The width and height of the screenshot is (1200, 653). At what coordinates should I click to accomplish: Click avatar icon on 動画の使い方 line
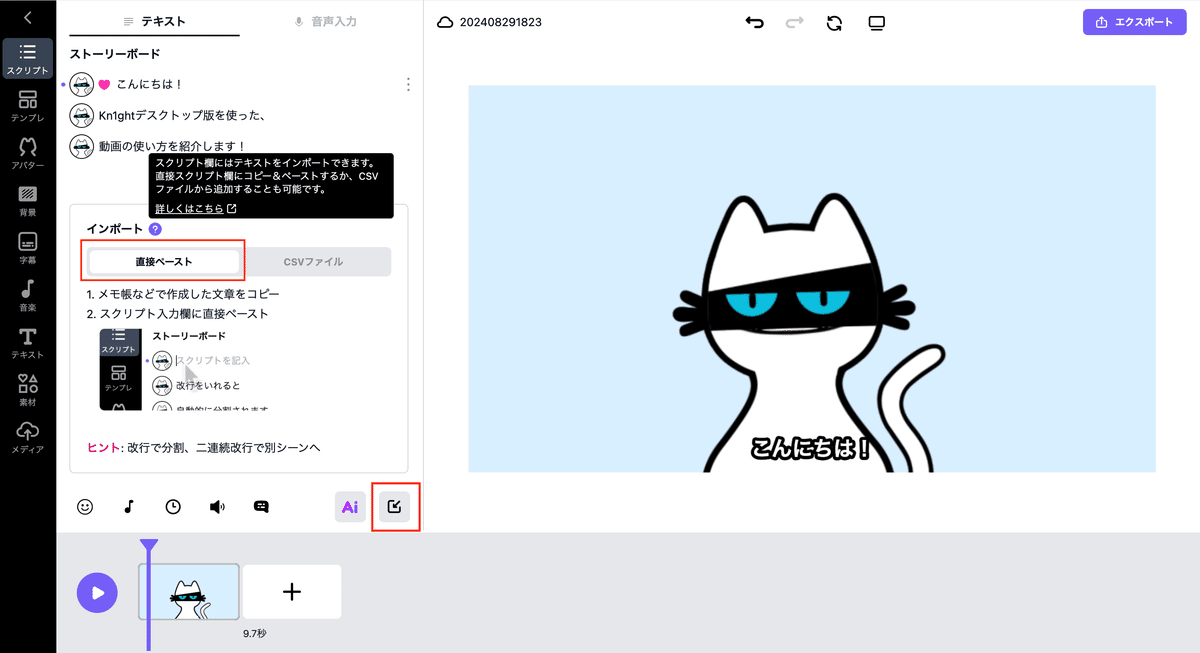[x=82, y=146]
